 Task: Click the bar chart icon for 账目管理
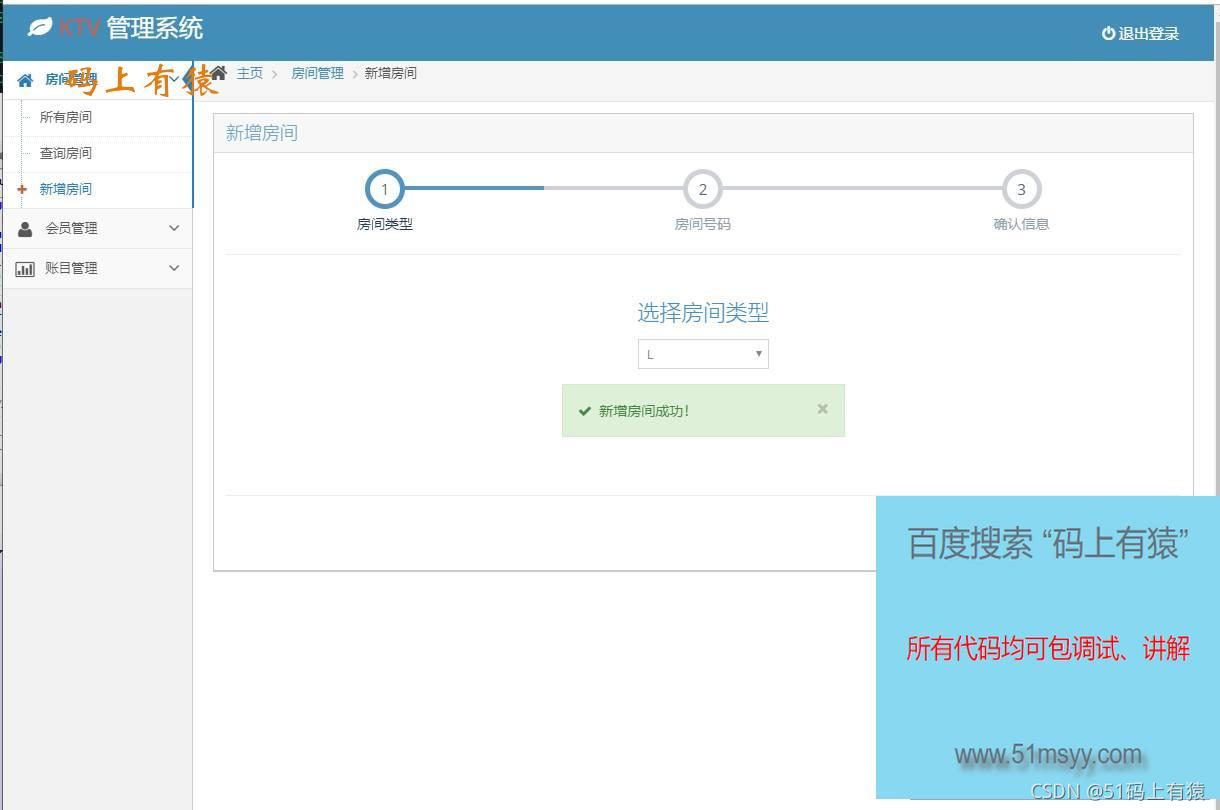(x=25, y=268)
